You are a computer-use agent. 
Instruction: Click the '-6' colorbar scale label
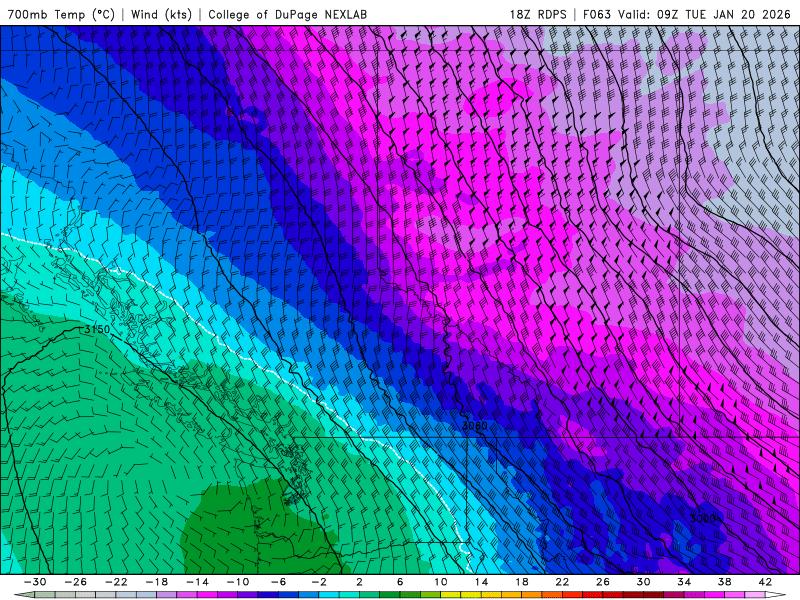(279, 582)
